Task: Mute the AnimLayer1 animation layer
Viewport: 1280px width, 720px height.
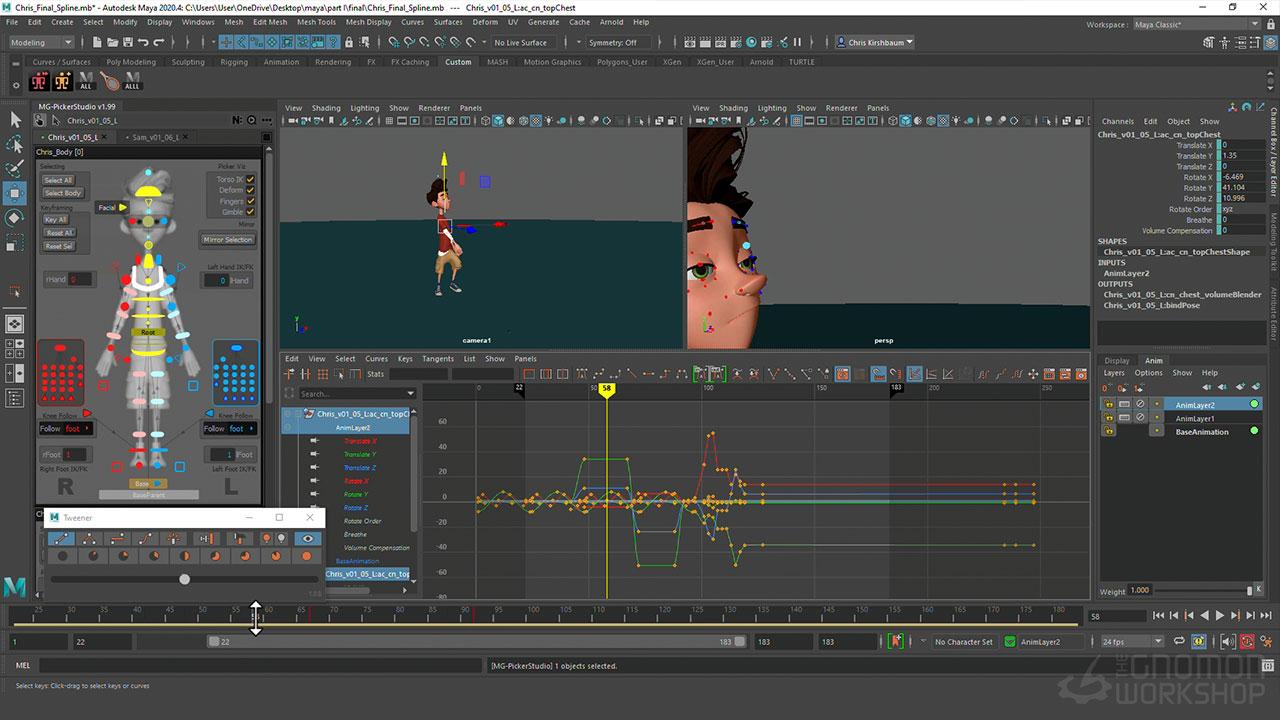Action: click(x=1140, y=418)
